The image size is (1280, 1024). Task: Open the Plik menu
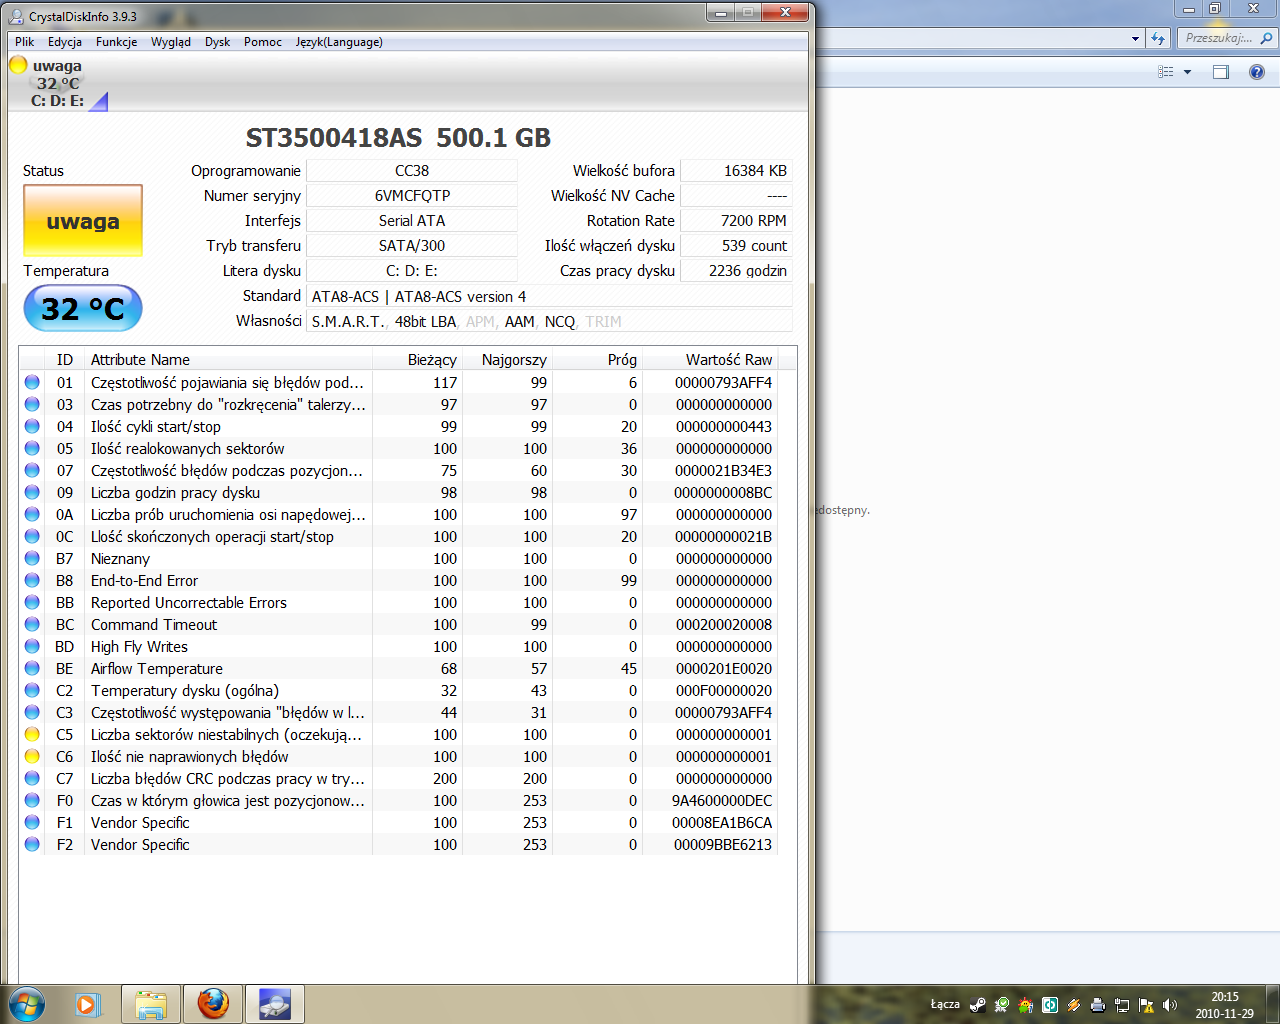point(25,42)
